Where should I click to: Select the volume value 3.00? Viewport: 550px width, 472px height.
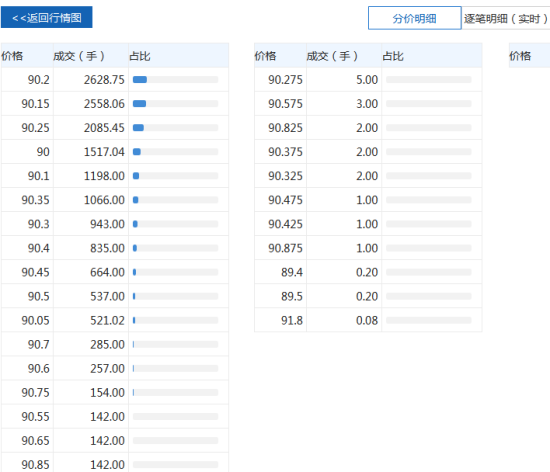tap(367, 104)
